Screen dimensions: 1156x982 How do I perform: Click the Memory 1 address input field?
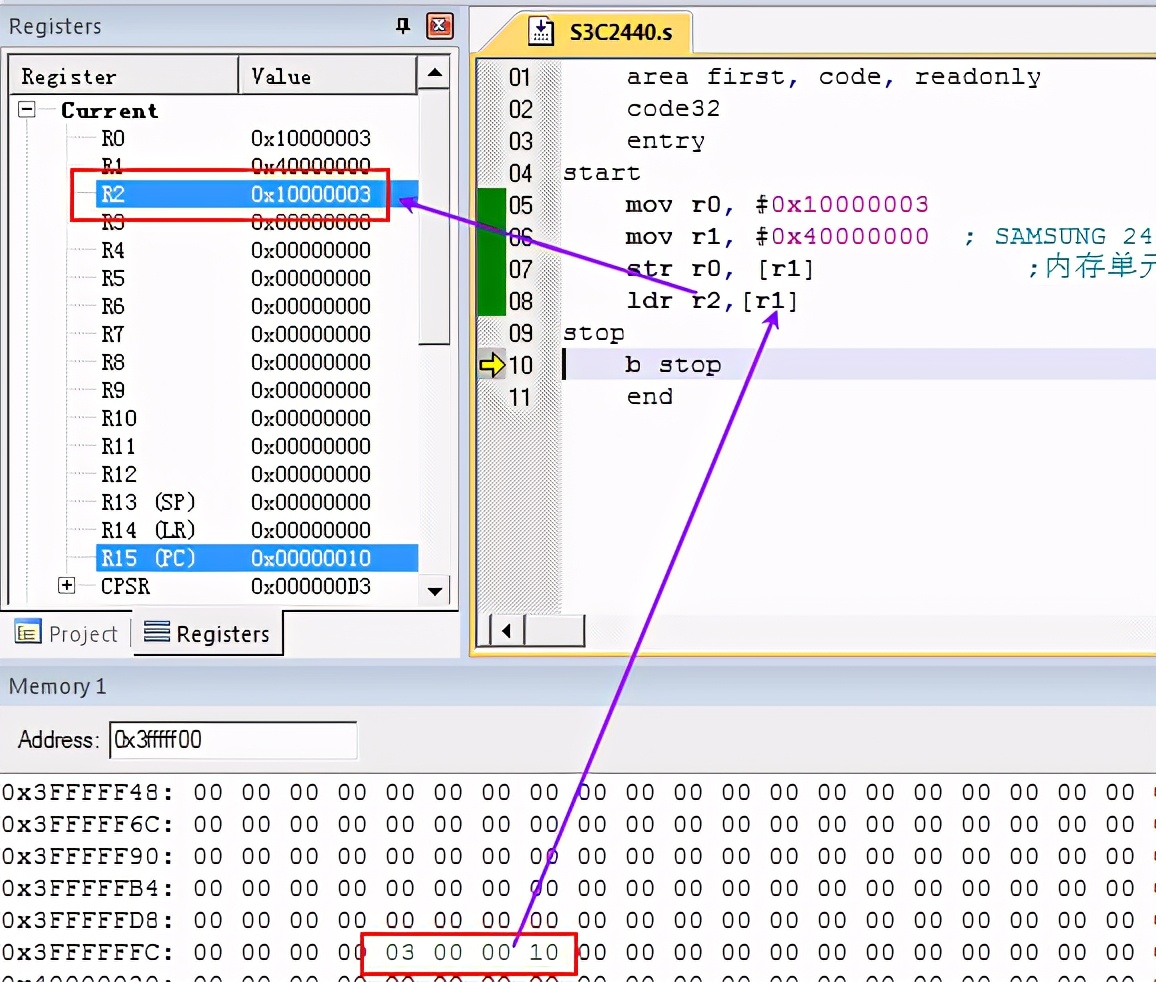pyautogui.click(x=232, y=740)
